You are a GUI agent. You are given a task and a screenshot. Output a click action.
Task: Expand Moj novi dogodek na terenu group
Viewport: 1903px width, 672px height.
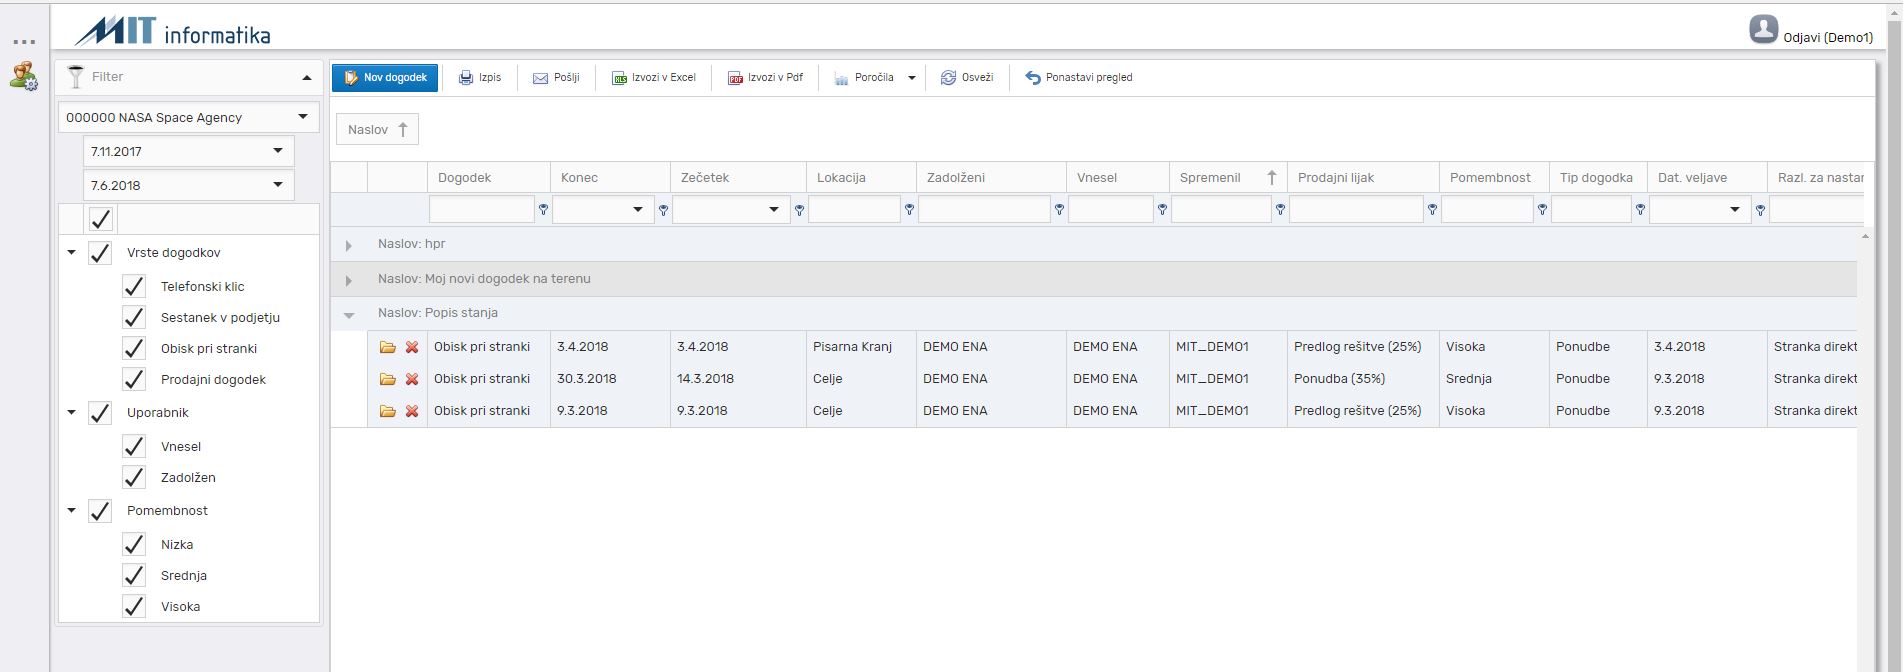point(348,280)
